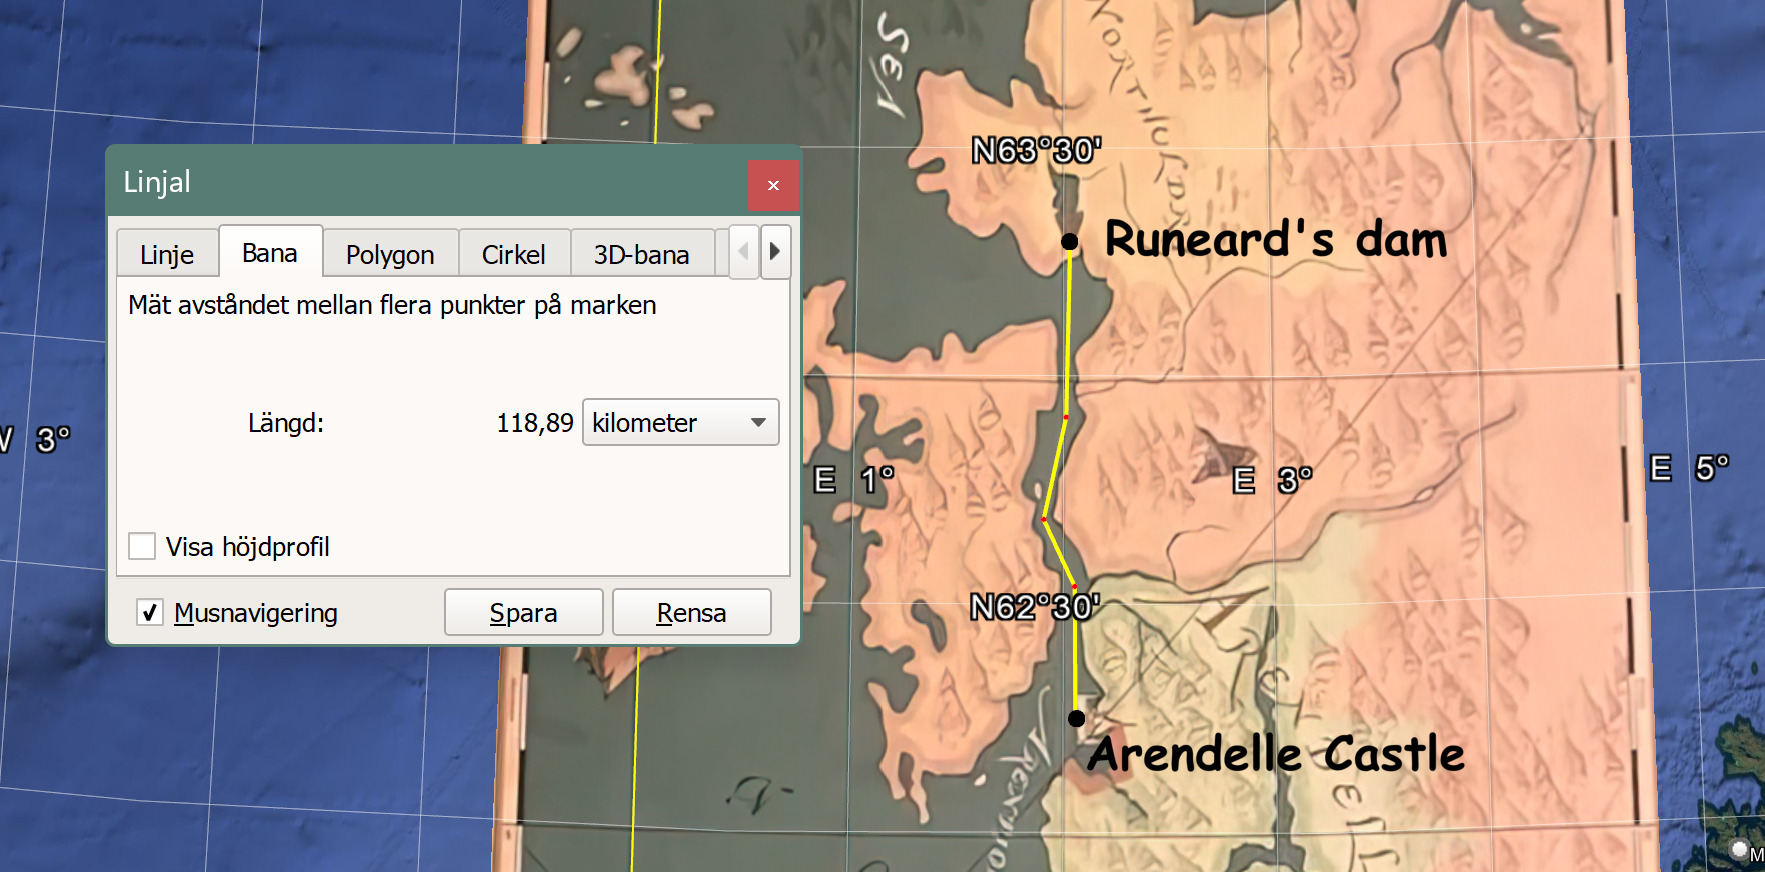Viewport: 1765px width, 872px height.
Task: Click the Runeard's dam marker dot
Action: pyautogui.click(x=1070, y=241)
